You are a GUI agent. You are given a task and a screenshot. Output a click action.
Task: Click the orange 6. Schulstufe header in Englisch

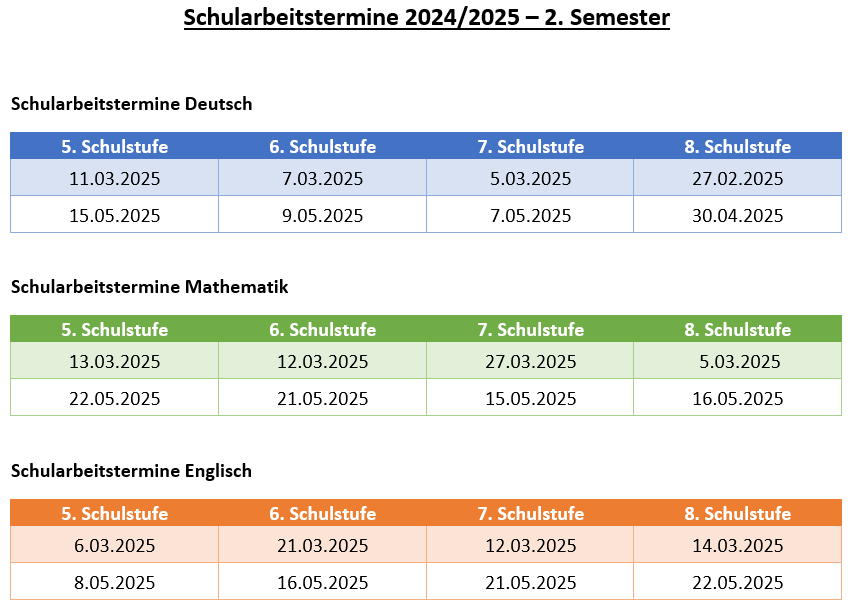tap(322, 514)
